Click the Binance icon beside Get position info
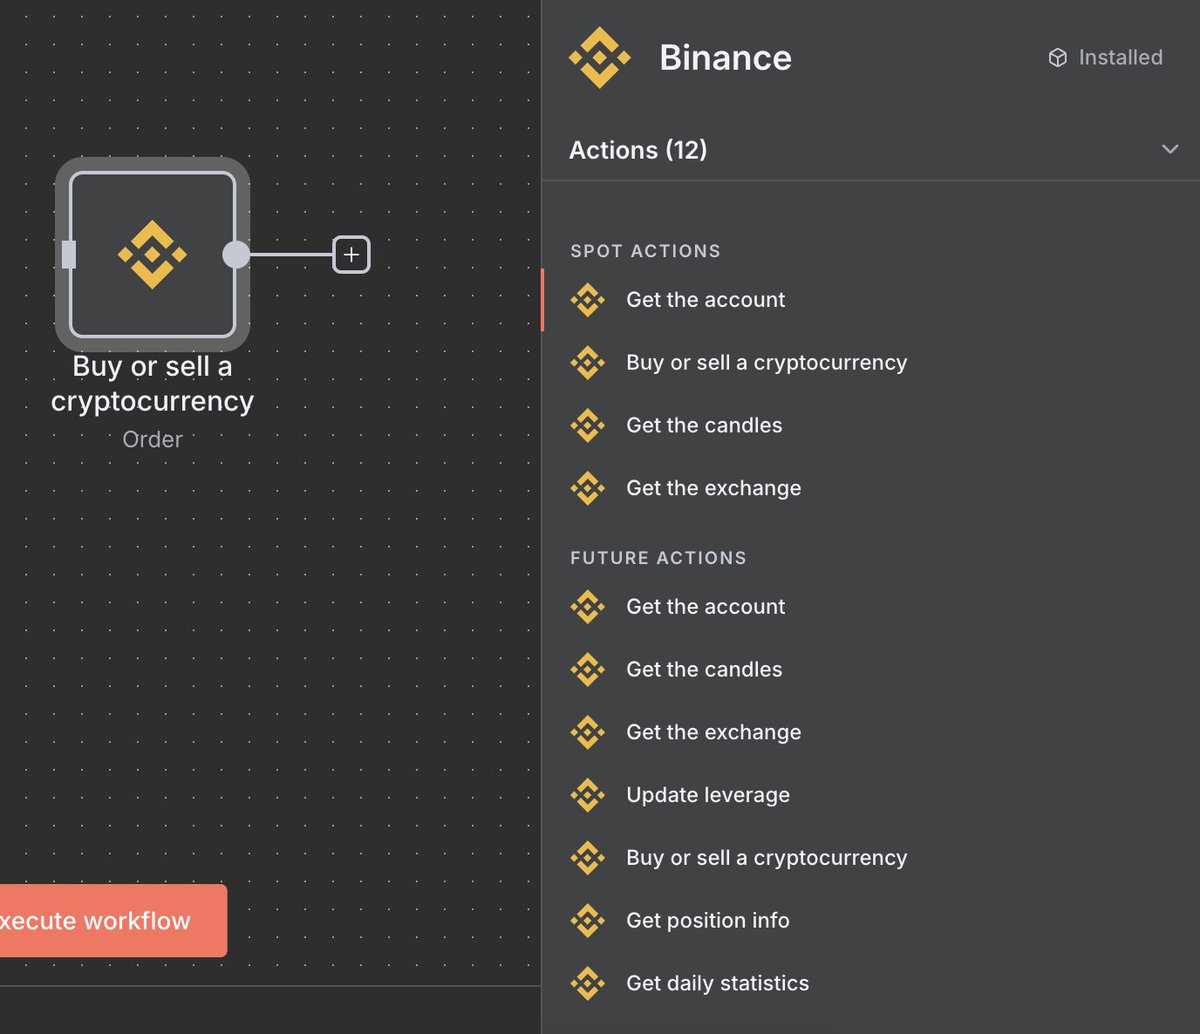 587,921
